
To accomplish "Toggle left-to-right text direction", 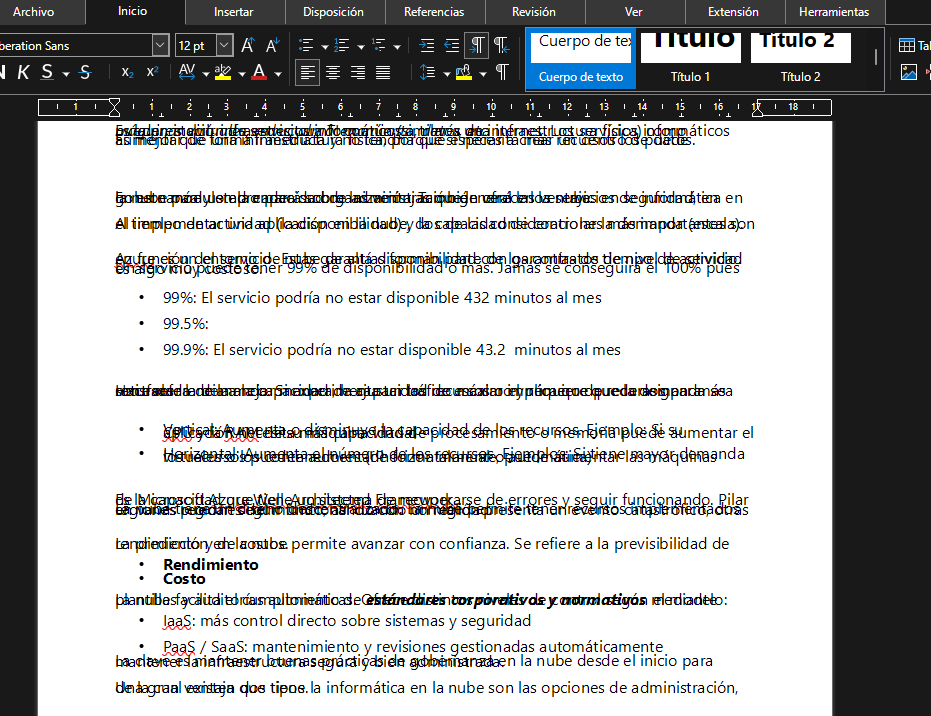I will [478, 46].
